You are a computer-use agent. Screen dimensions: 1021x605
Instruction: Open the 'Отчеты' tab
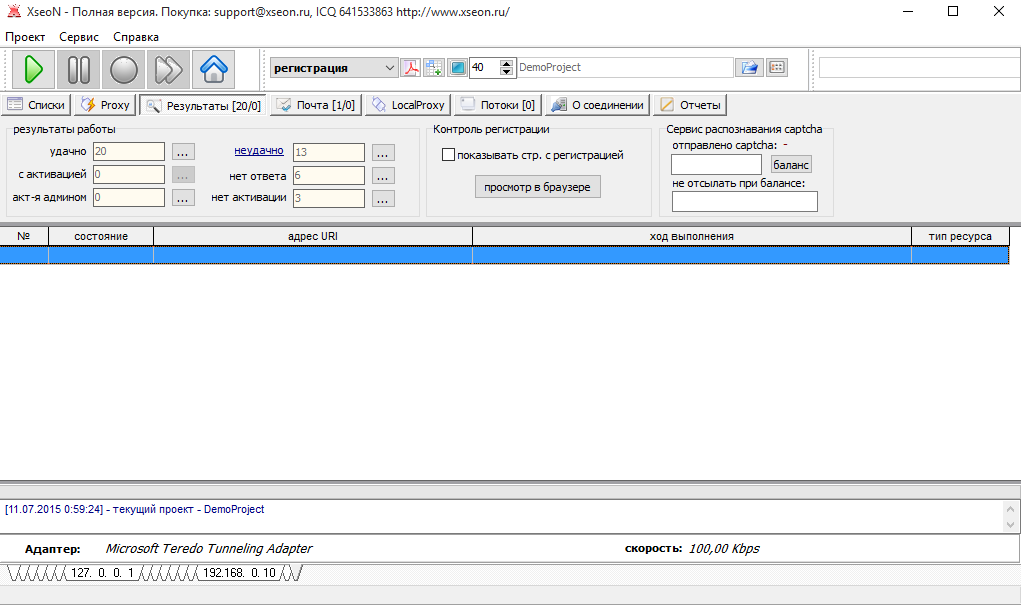[690, 105]
